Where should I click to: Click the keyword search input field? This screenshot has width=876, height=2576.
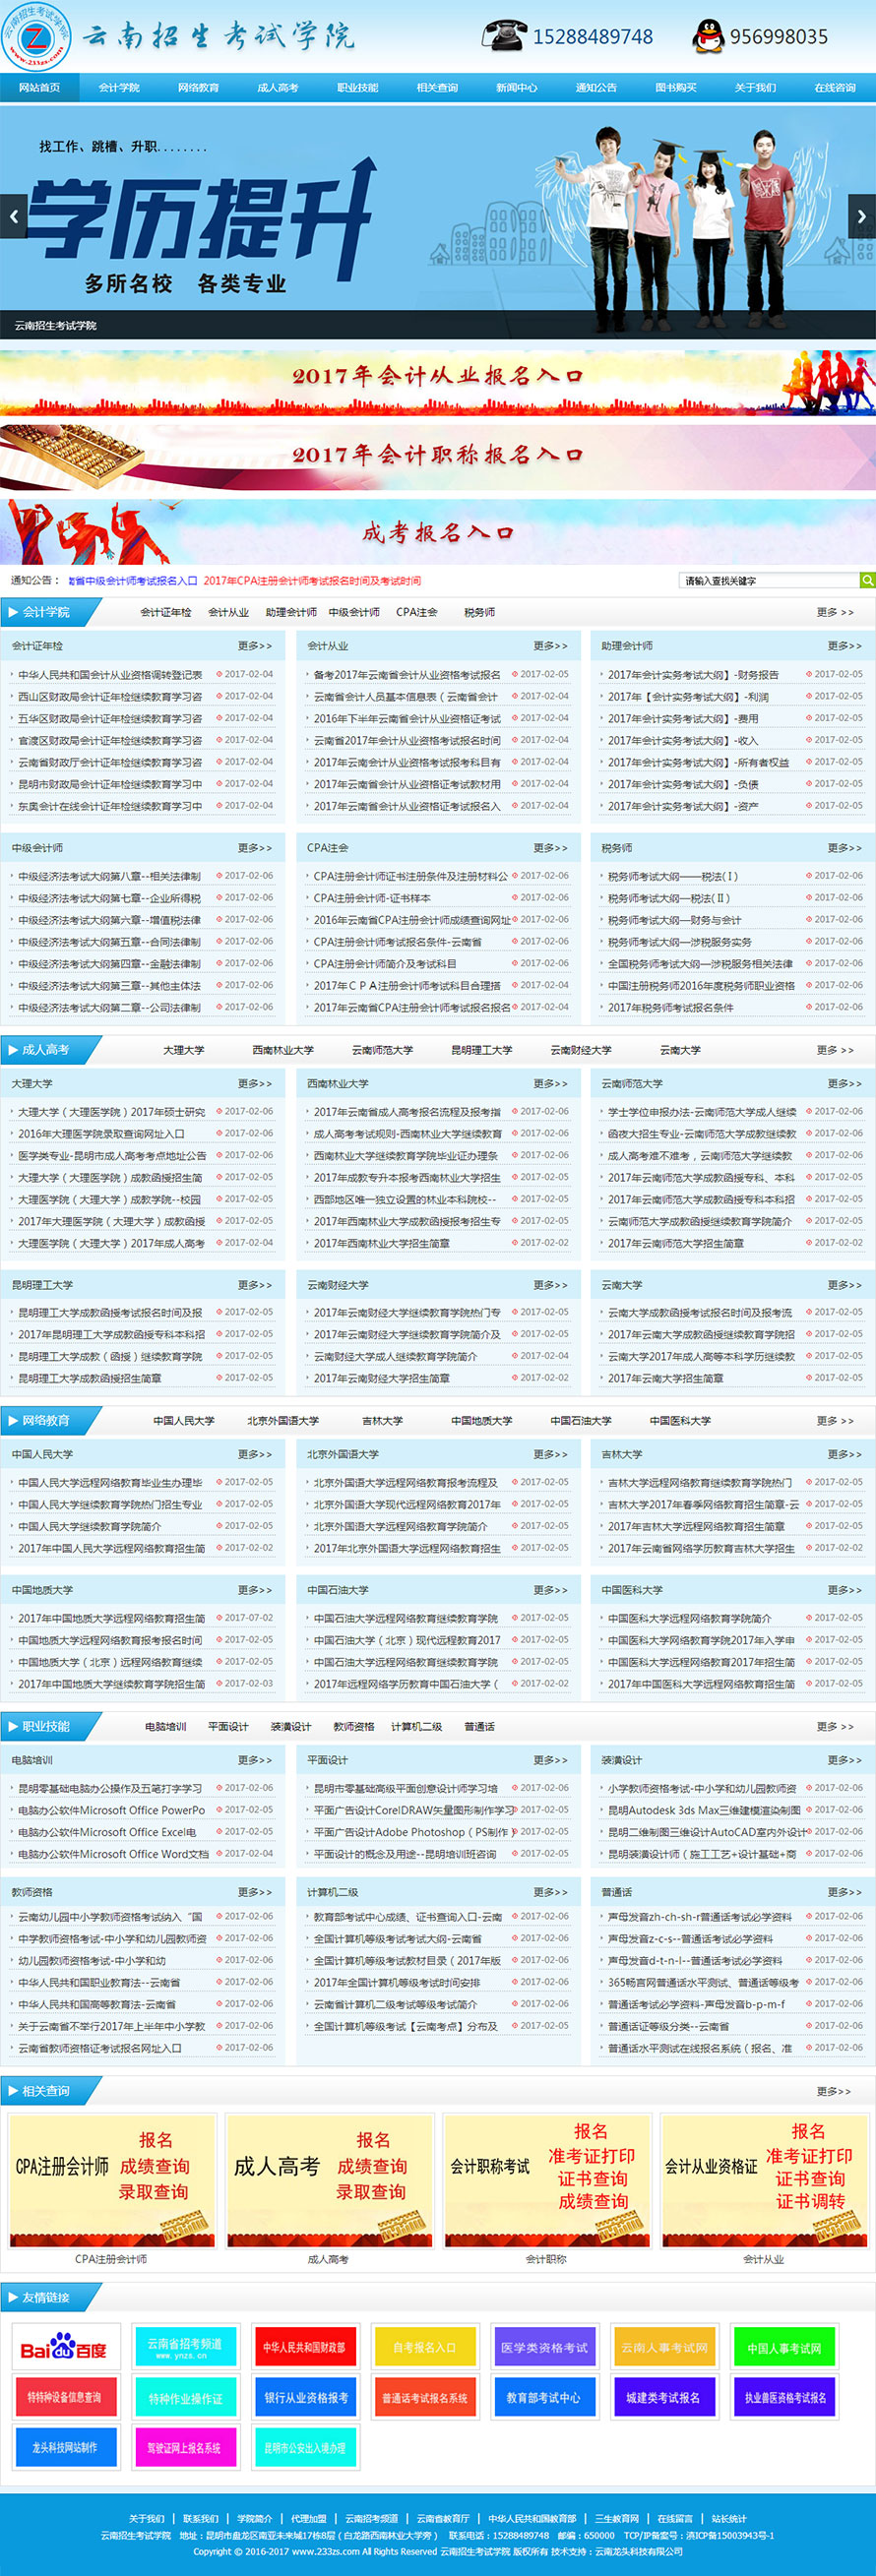tap(768, 580)
